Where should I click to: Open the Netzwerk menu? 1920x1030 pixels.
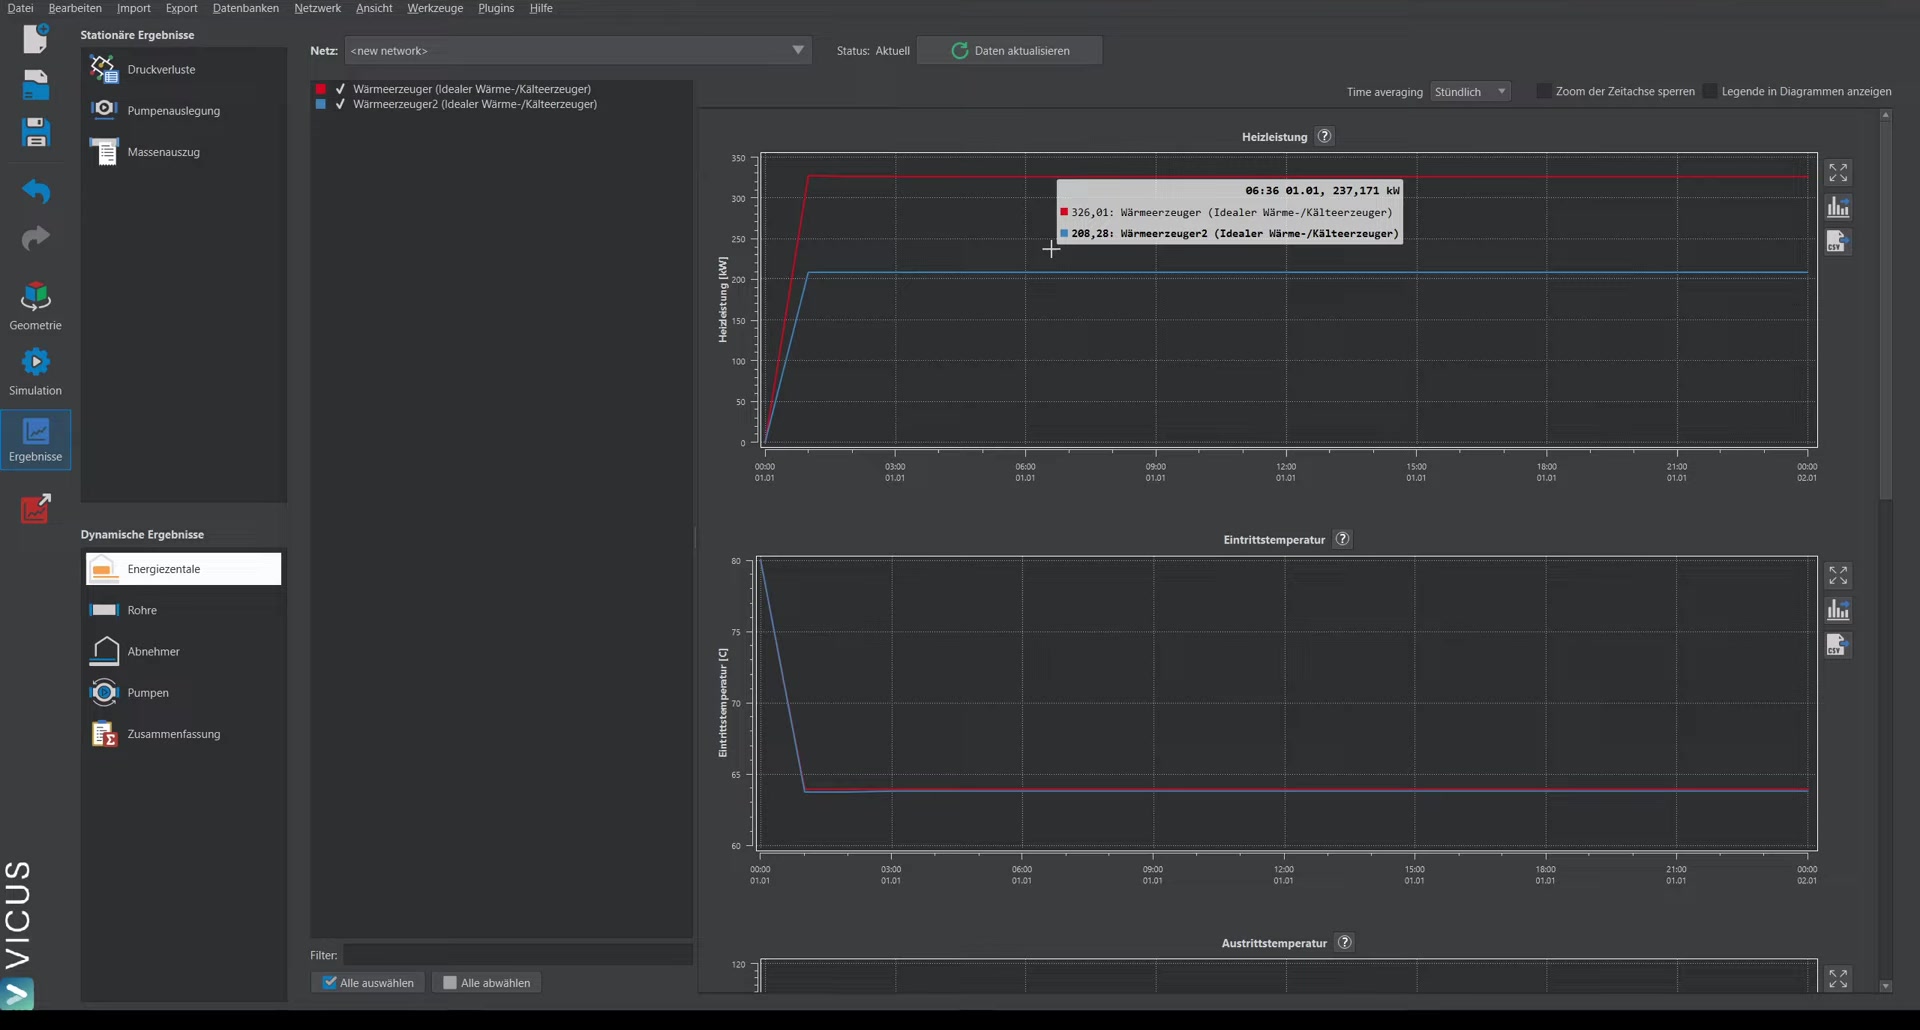click(x=317, y=8)
